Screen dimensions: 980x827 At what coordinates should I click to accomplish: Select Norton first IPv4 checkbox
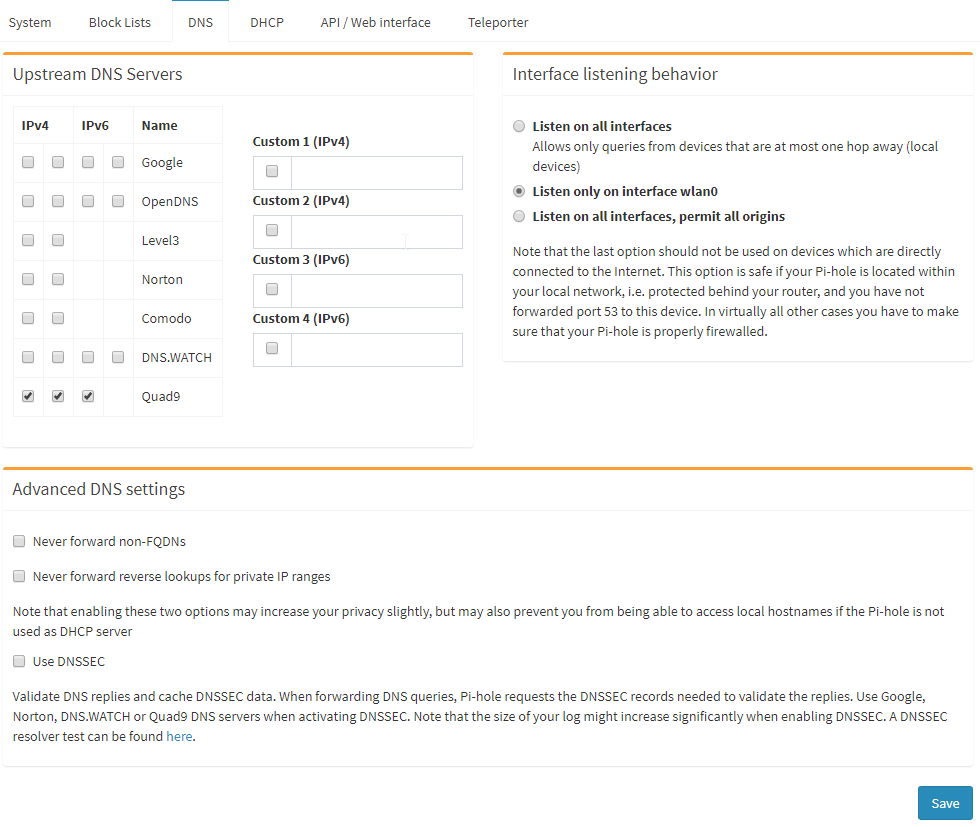click(x=28, y=279)
